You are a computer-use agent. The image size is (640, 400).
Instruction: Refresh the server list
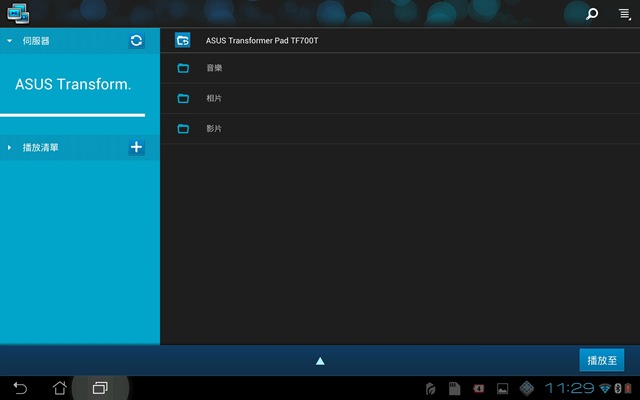136,41
